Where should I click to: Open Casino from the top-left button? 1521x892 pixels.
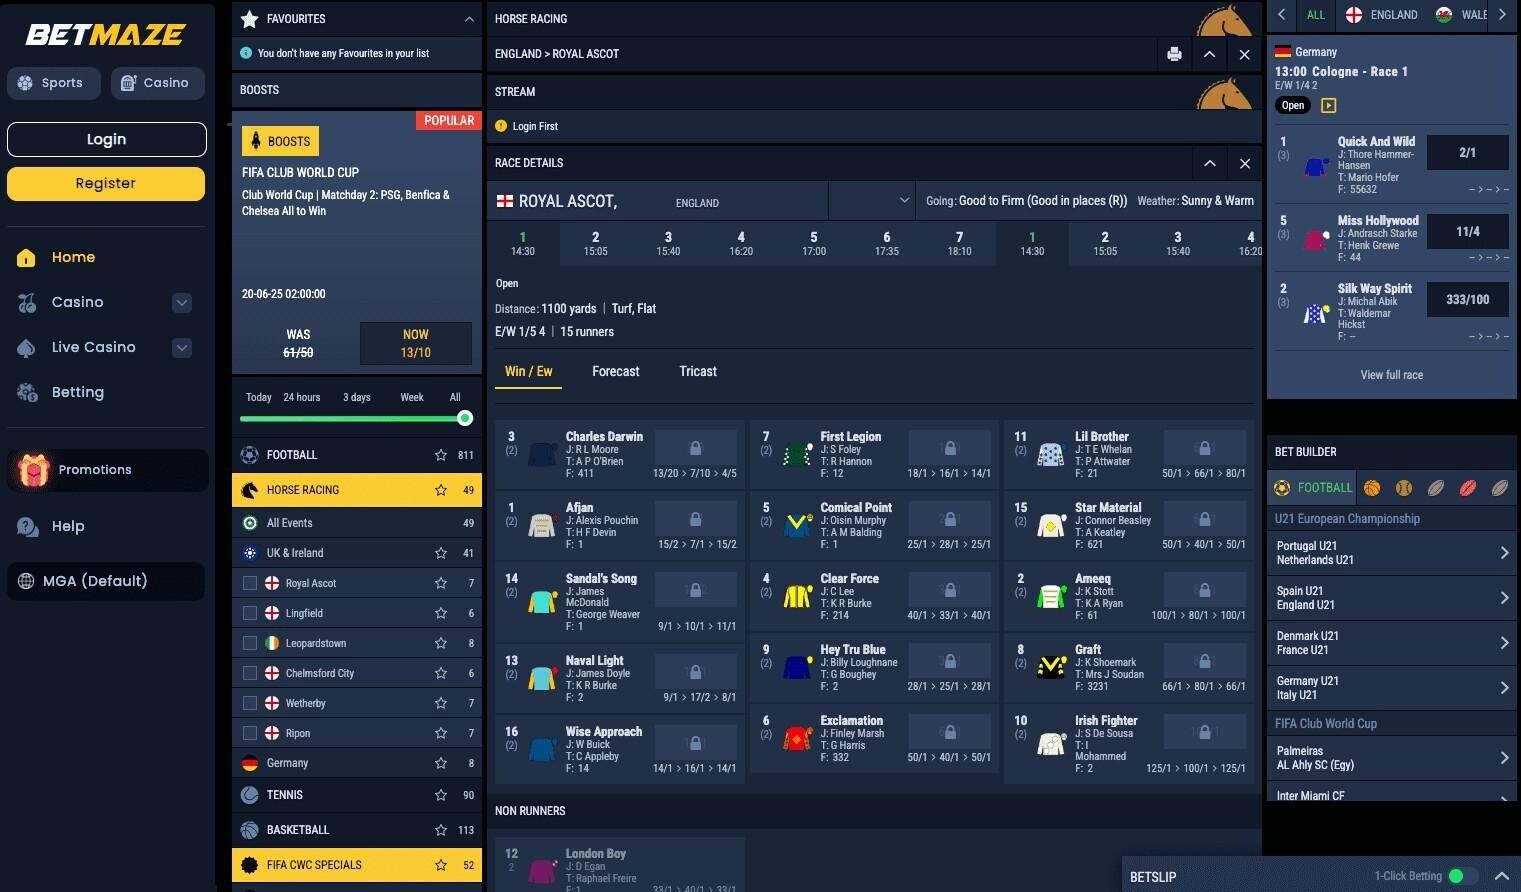click(158, 83)
